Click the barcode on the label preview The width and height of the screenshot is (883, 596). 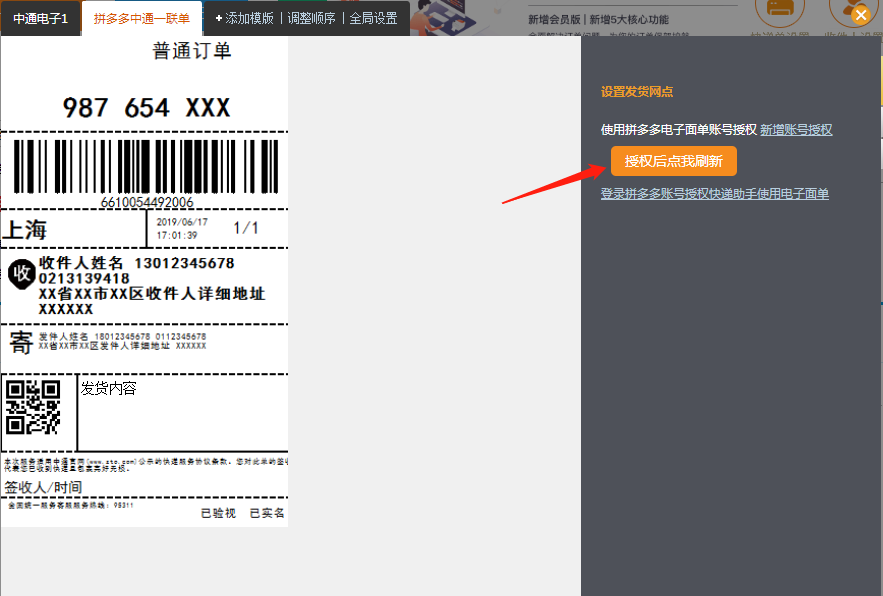pyautogui.click(x=146, y=167)
